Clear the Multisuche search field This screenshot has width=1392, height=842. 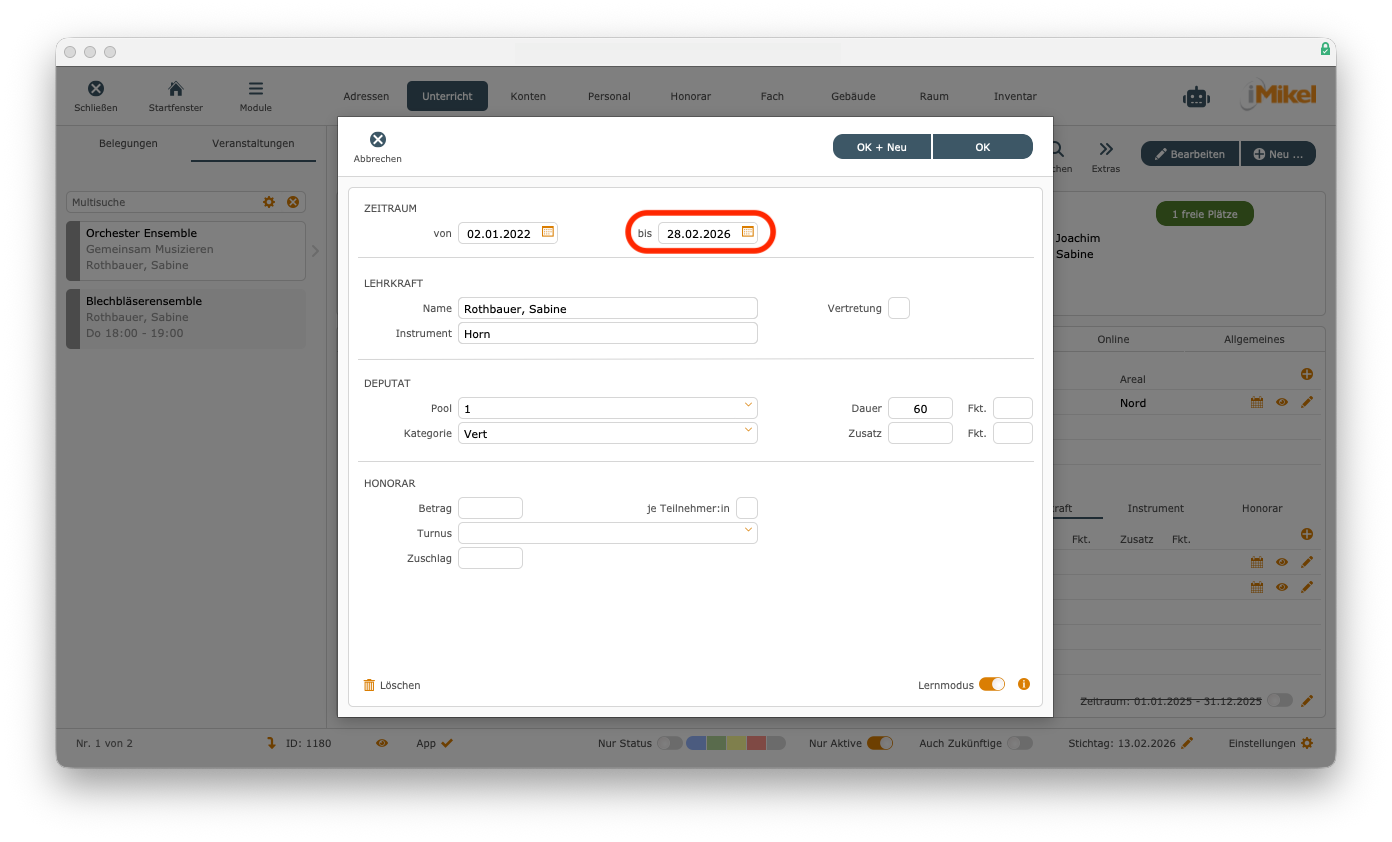coord(293,202)
